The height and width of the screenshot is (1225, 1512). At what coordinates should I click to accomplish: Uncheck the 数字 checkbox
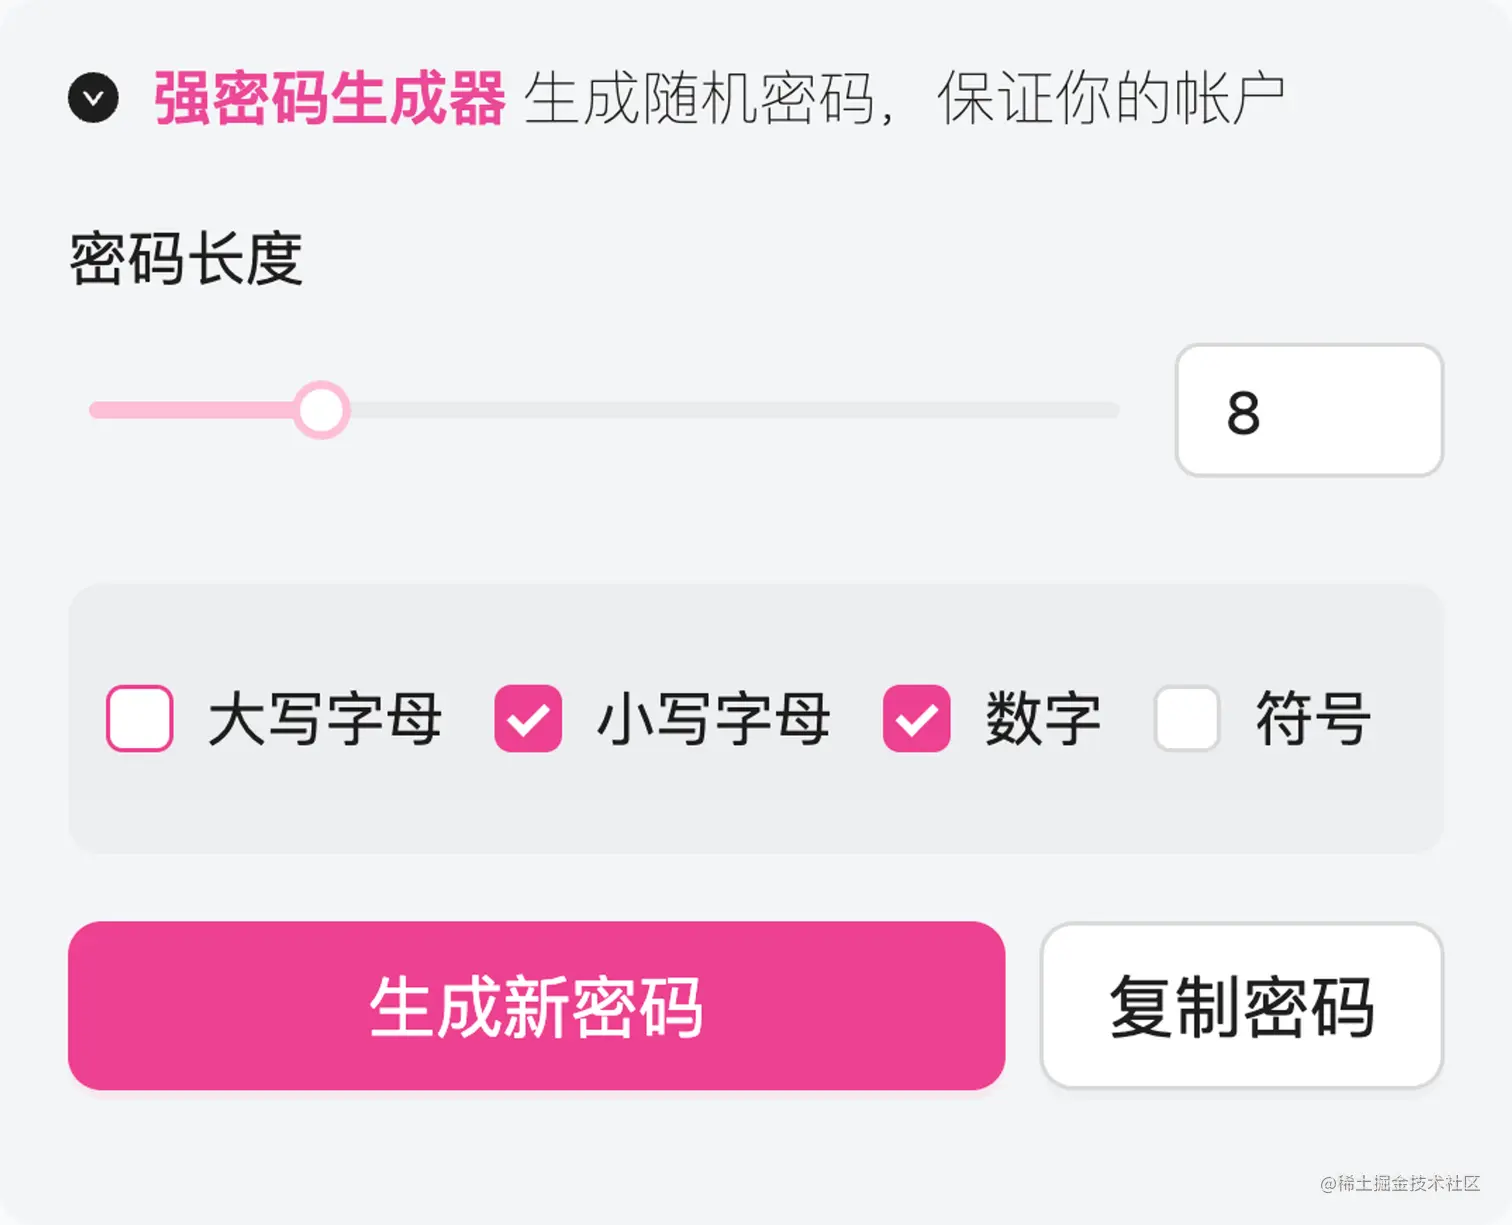(916, 718)
